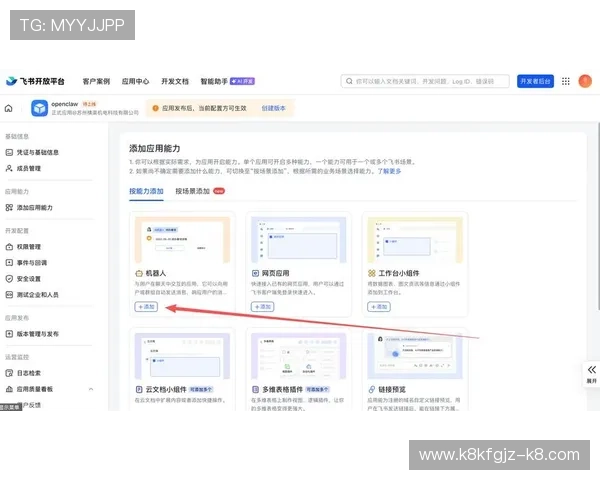This screenshot has width=600, height=480.
Task: Click the 安全设置 shield icon
Action: click(9, 279)
